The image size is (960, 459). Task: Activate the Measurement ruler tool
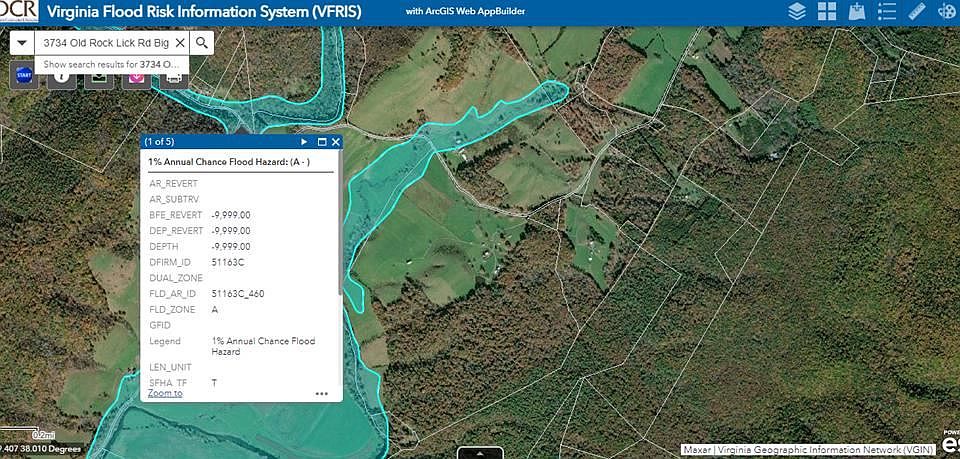coord(916,12)
